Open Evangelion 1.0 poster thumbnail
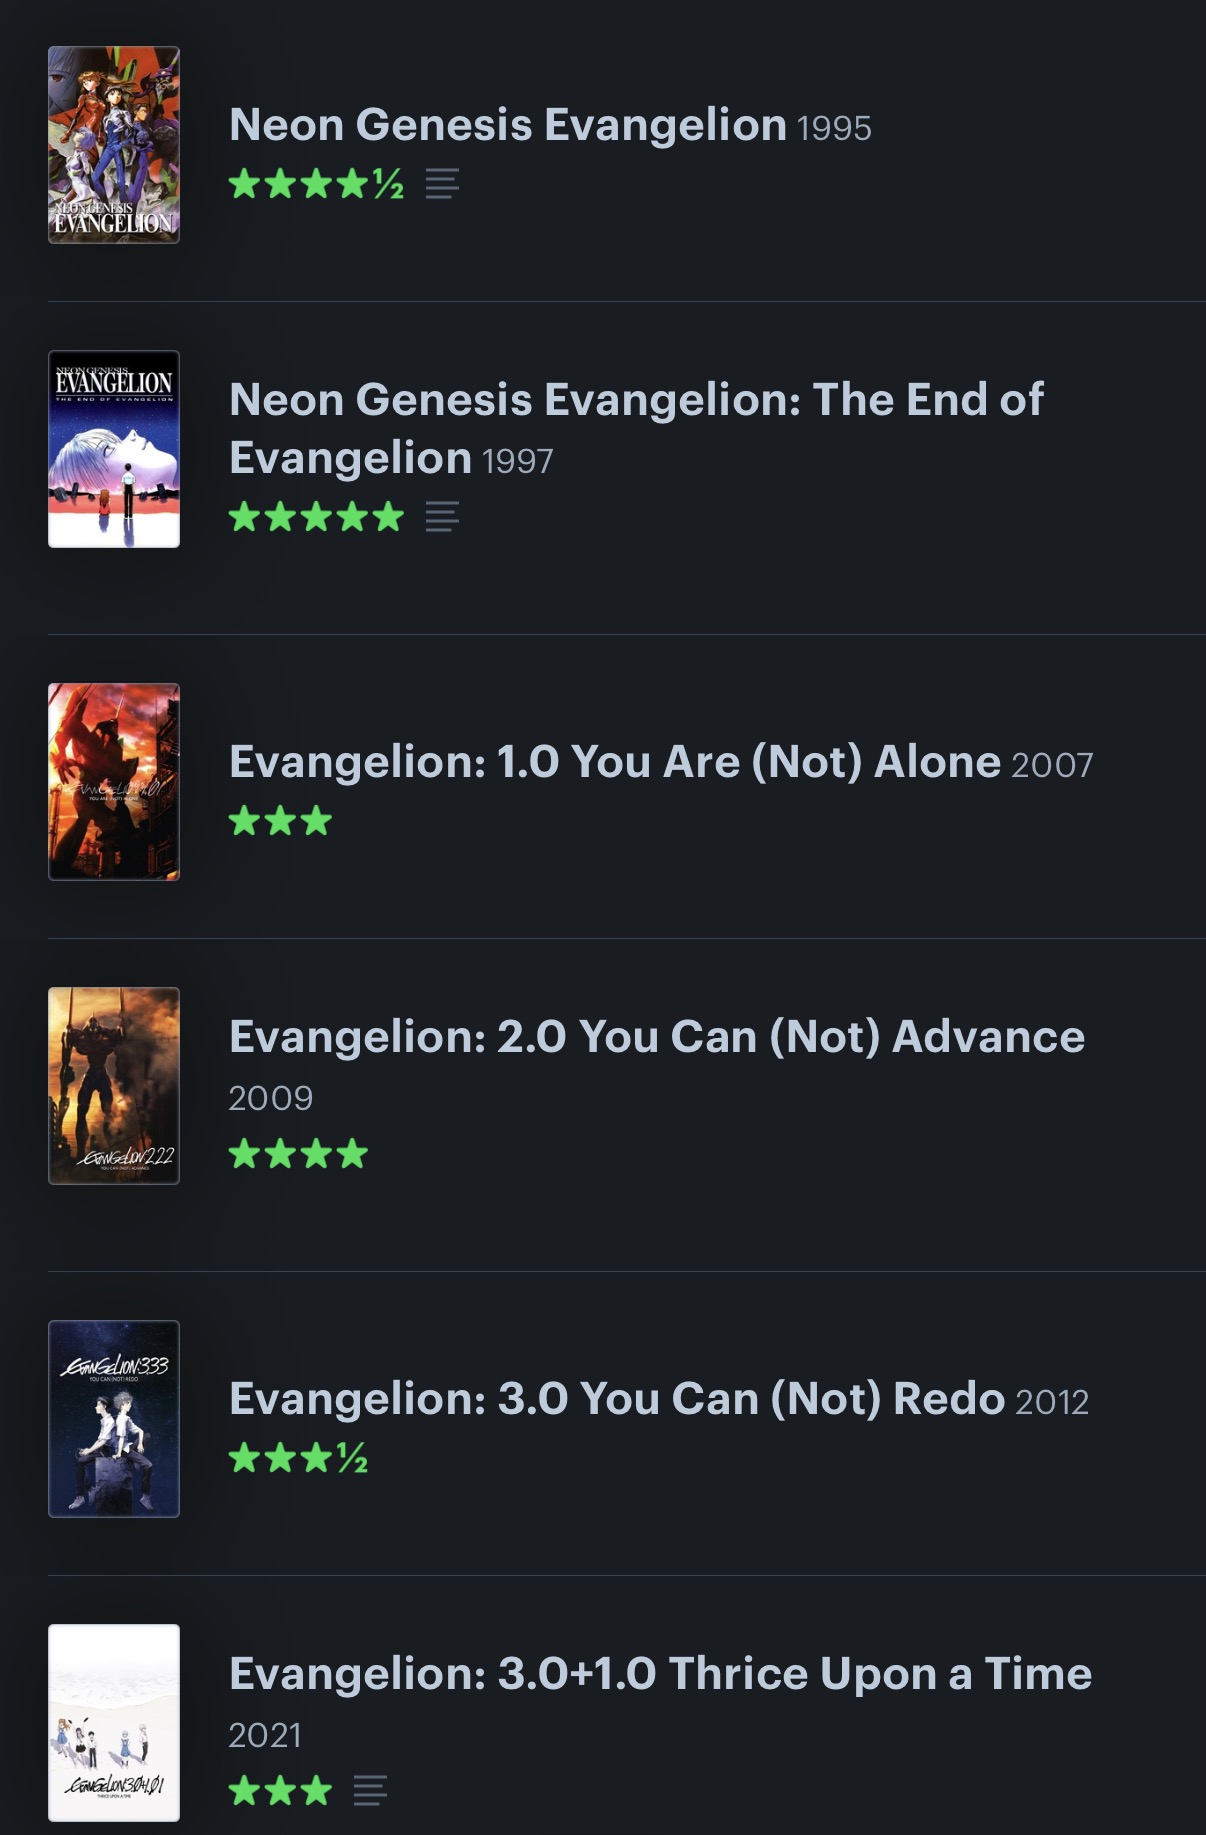This screenshot has height=1835, width=1206. click(114, 782)
